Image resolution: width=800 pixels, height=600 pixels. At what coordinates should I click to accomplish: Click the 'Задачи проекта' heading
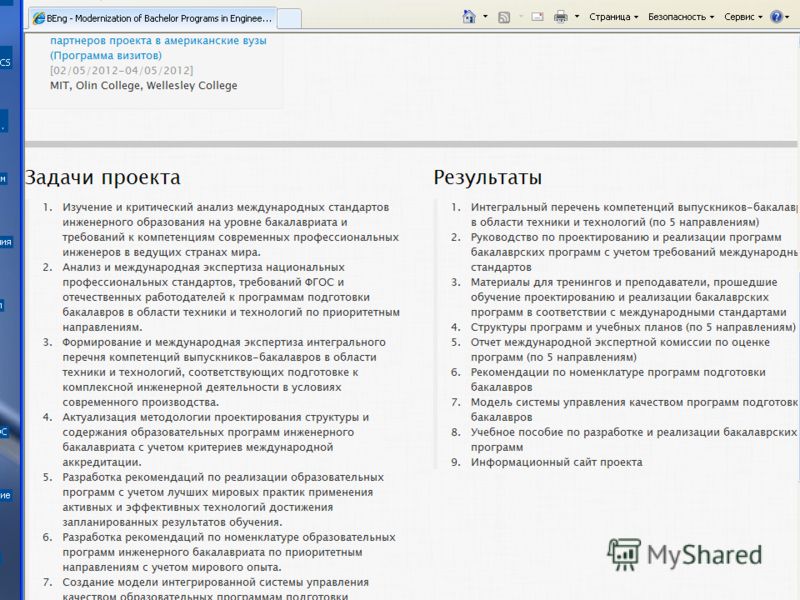point(103,177)
